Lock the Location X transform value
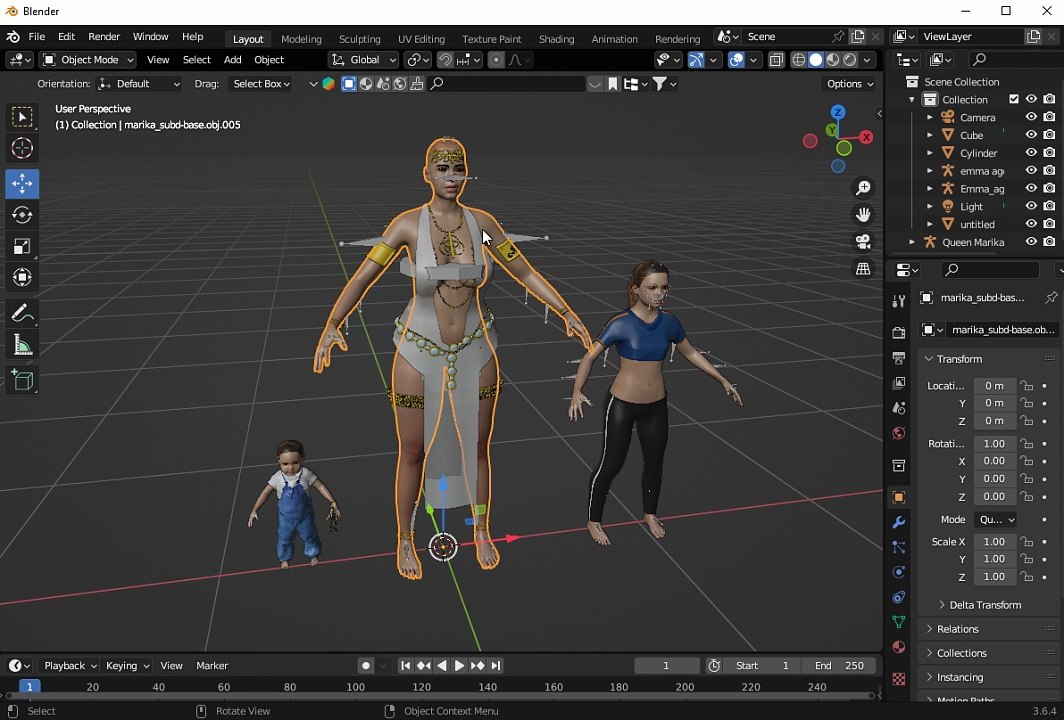 pos(1027,385)
